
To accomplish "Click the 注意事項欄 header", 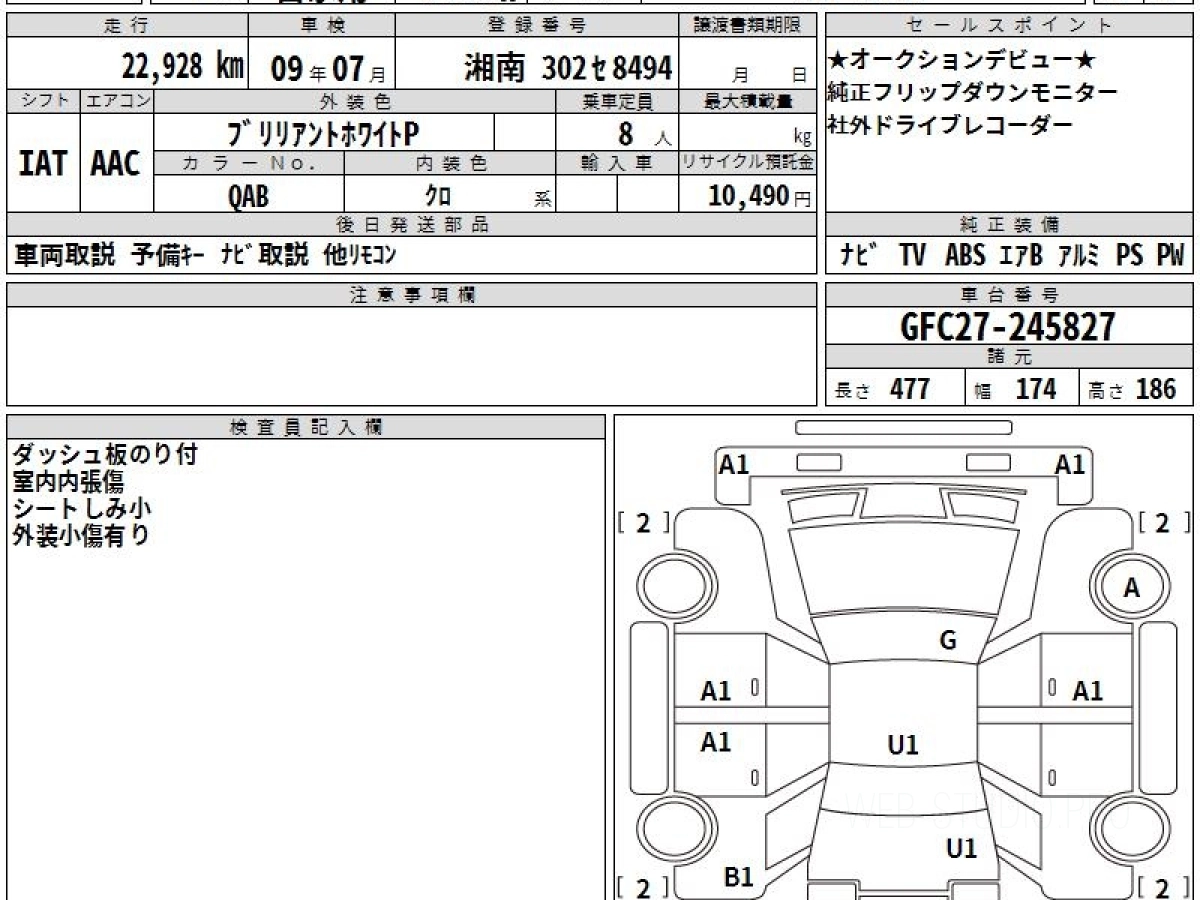I will click(412, 294).
